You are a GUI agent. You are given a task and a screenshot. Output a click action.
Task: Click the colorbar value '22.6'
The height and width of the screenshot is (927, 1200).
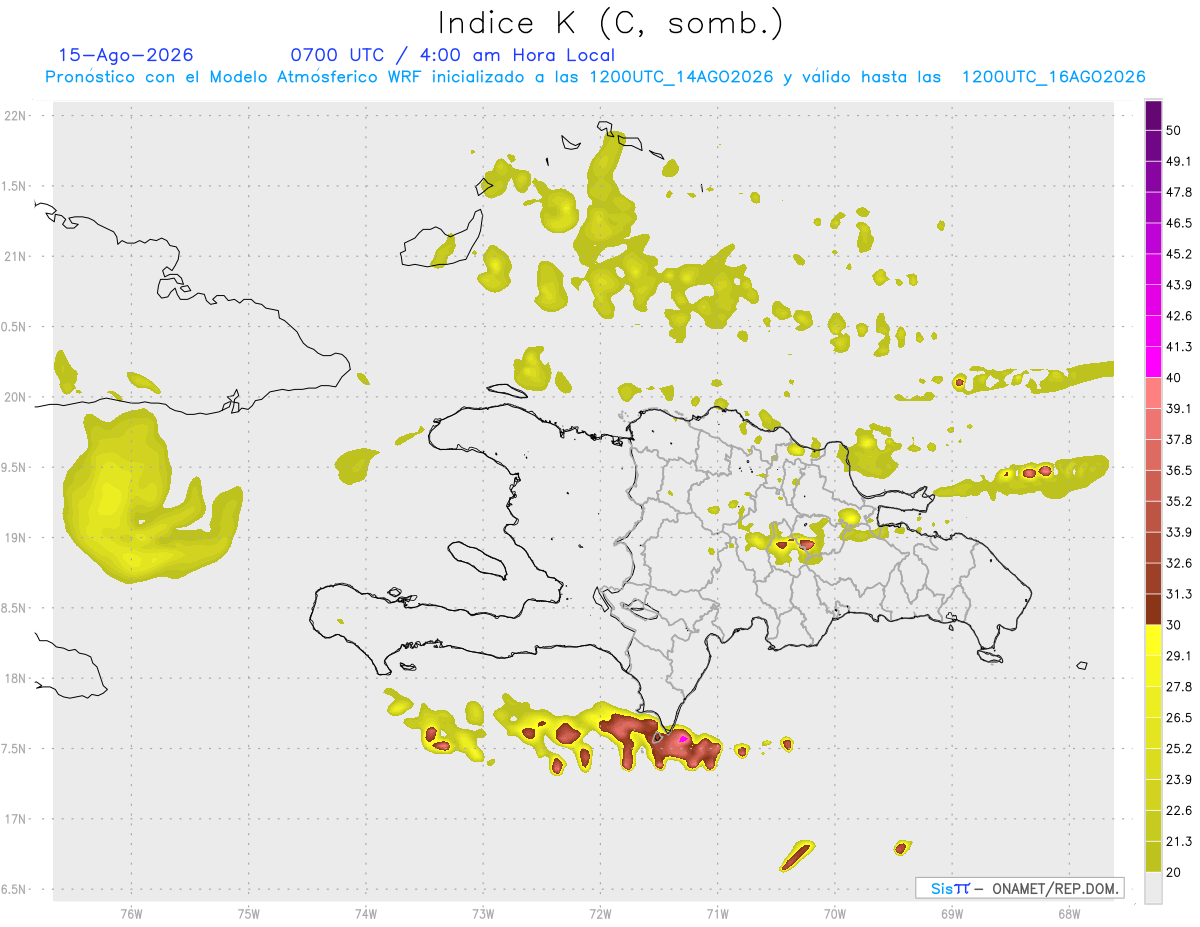(1179, 811)
